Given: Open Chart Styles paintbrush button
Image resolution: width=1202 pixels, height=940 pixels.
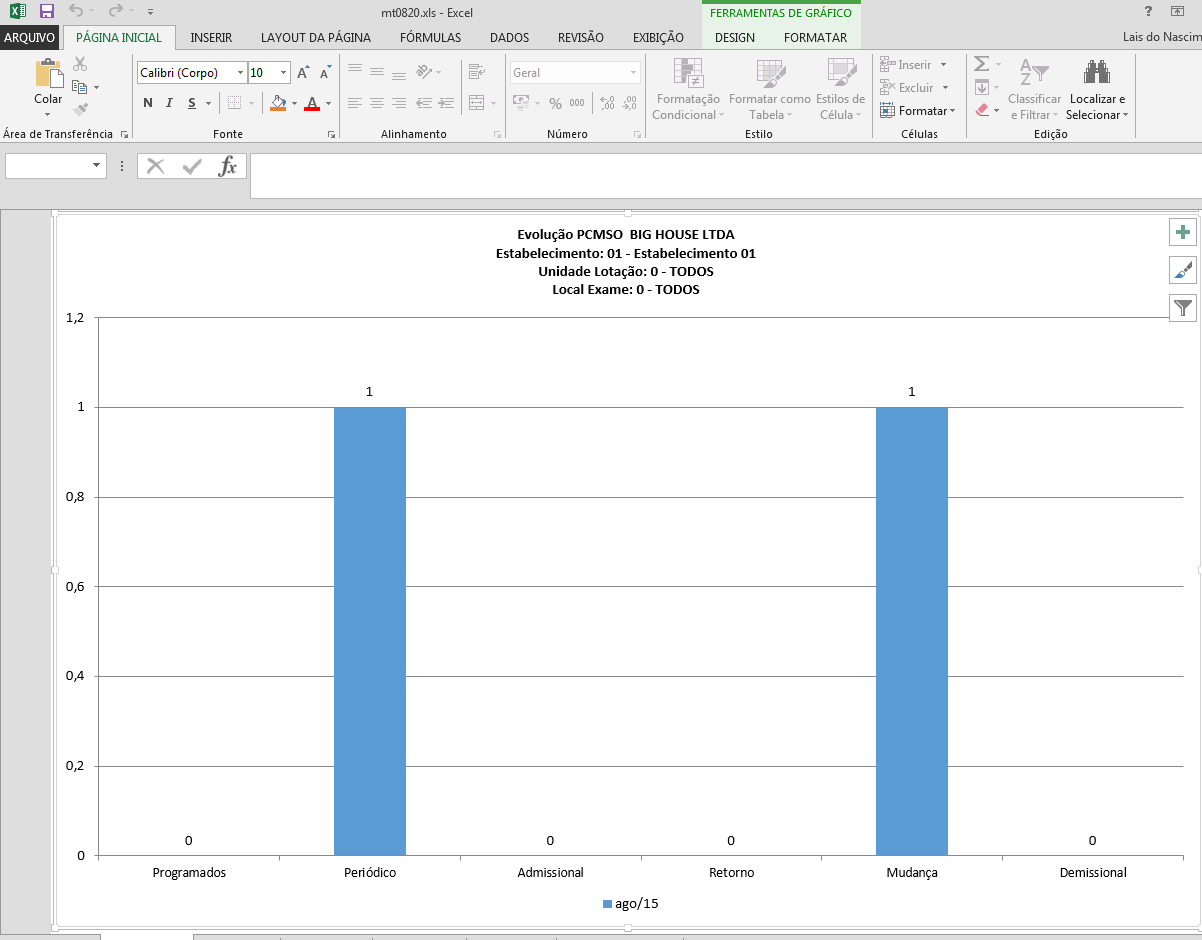Looking at the screenshot, I should tap(1183, 270).
